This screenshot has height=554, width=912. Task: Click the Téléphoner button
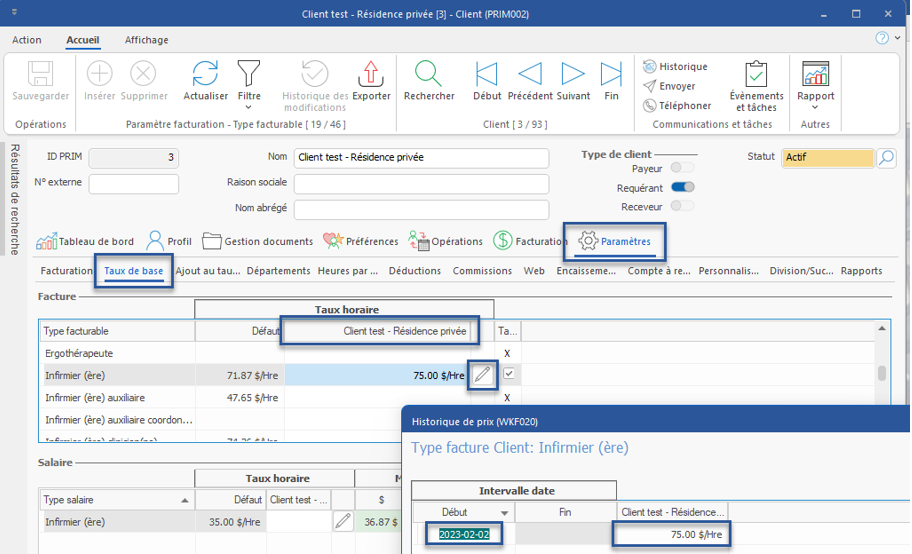click(677, 105)
